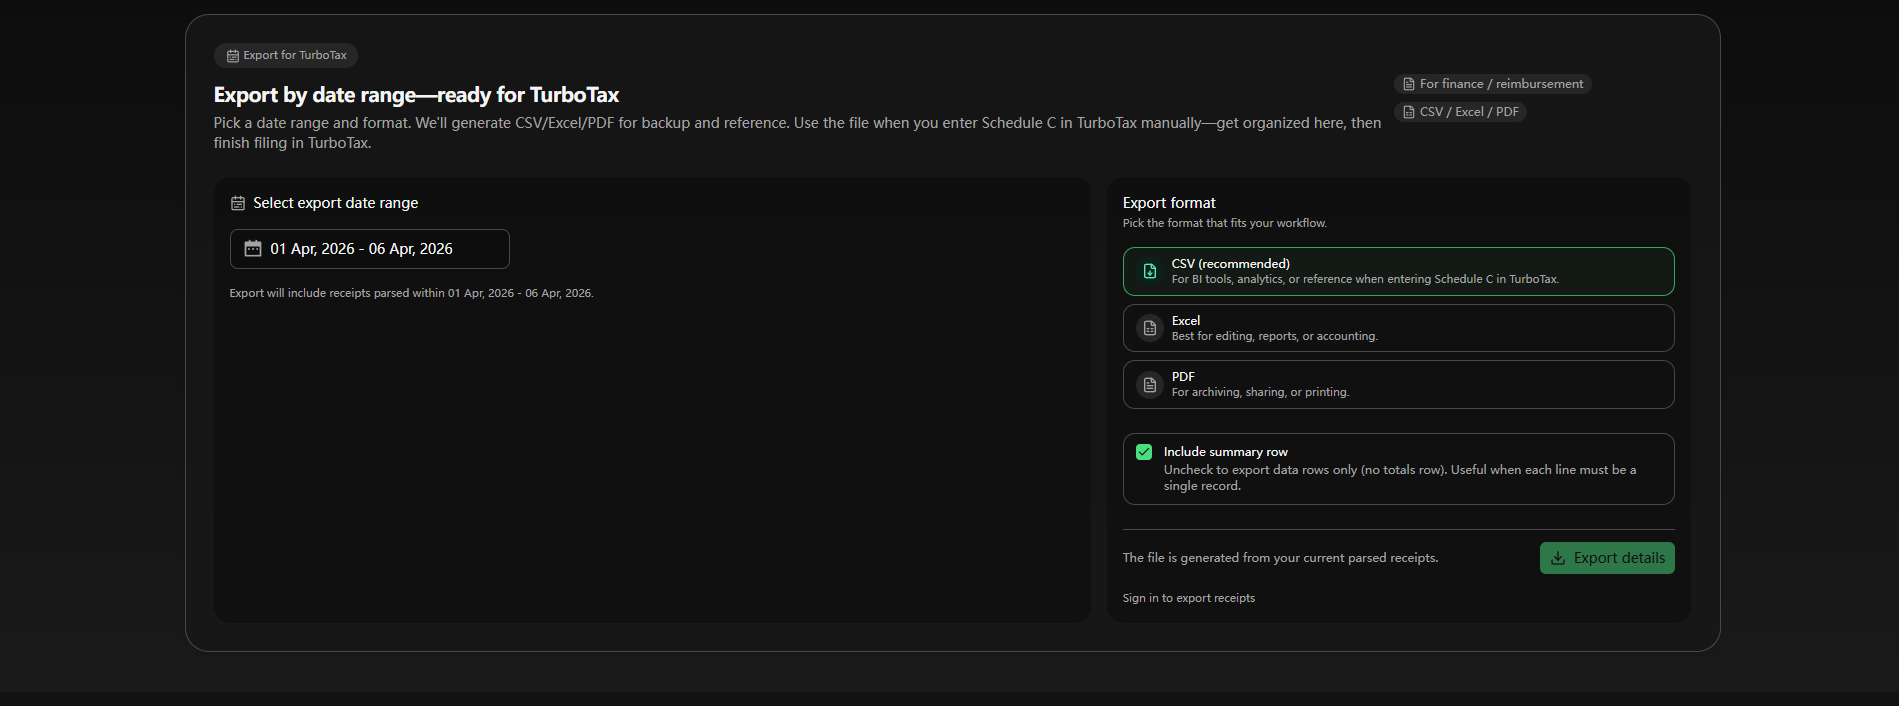Click the Select export date range label
Viewport: 1899px width, 706px height.
335,203
